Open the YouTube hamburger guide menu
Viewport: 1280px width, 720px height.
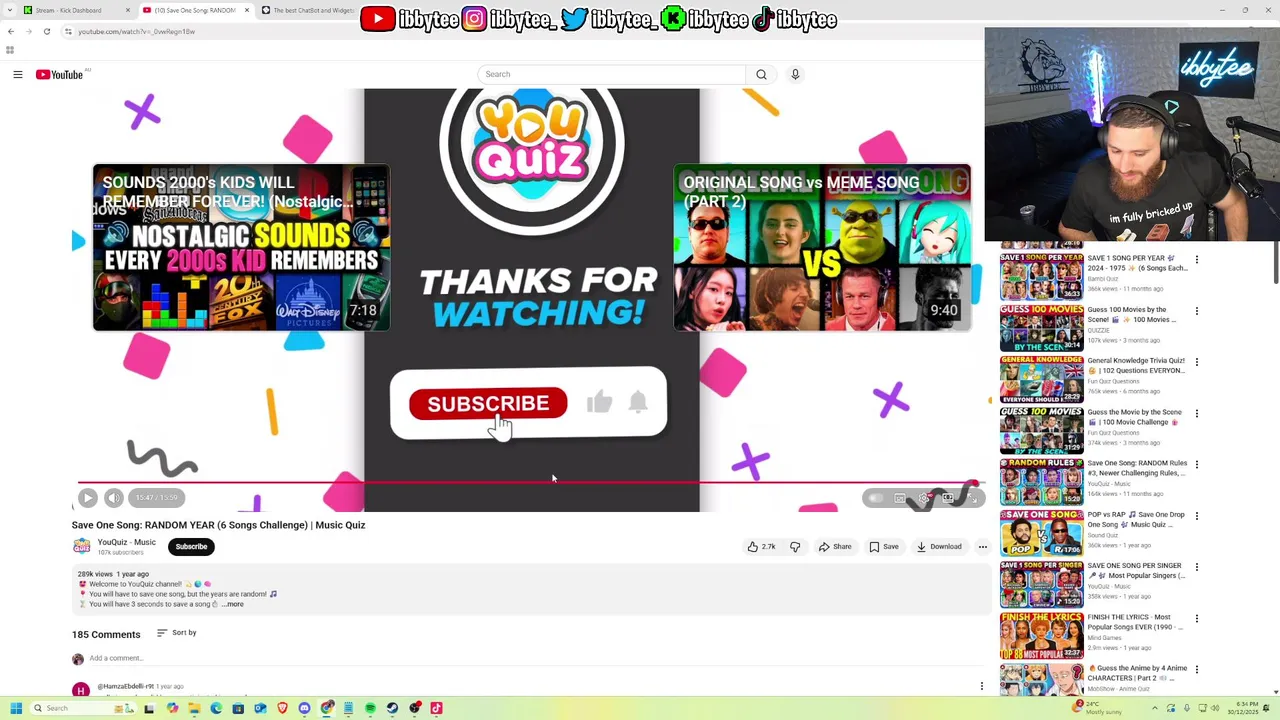[18, 74]
